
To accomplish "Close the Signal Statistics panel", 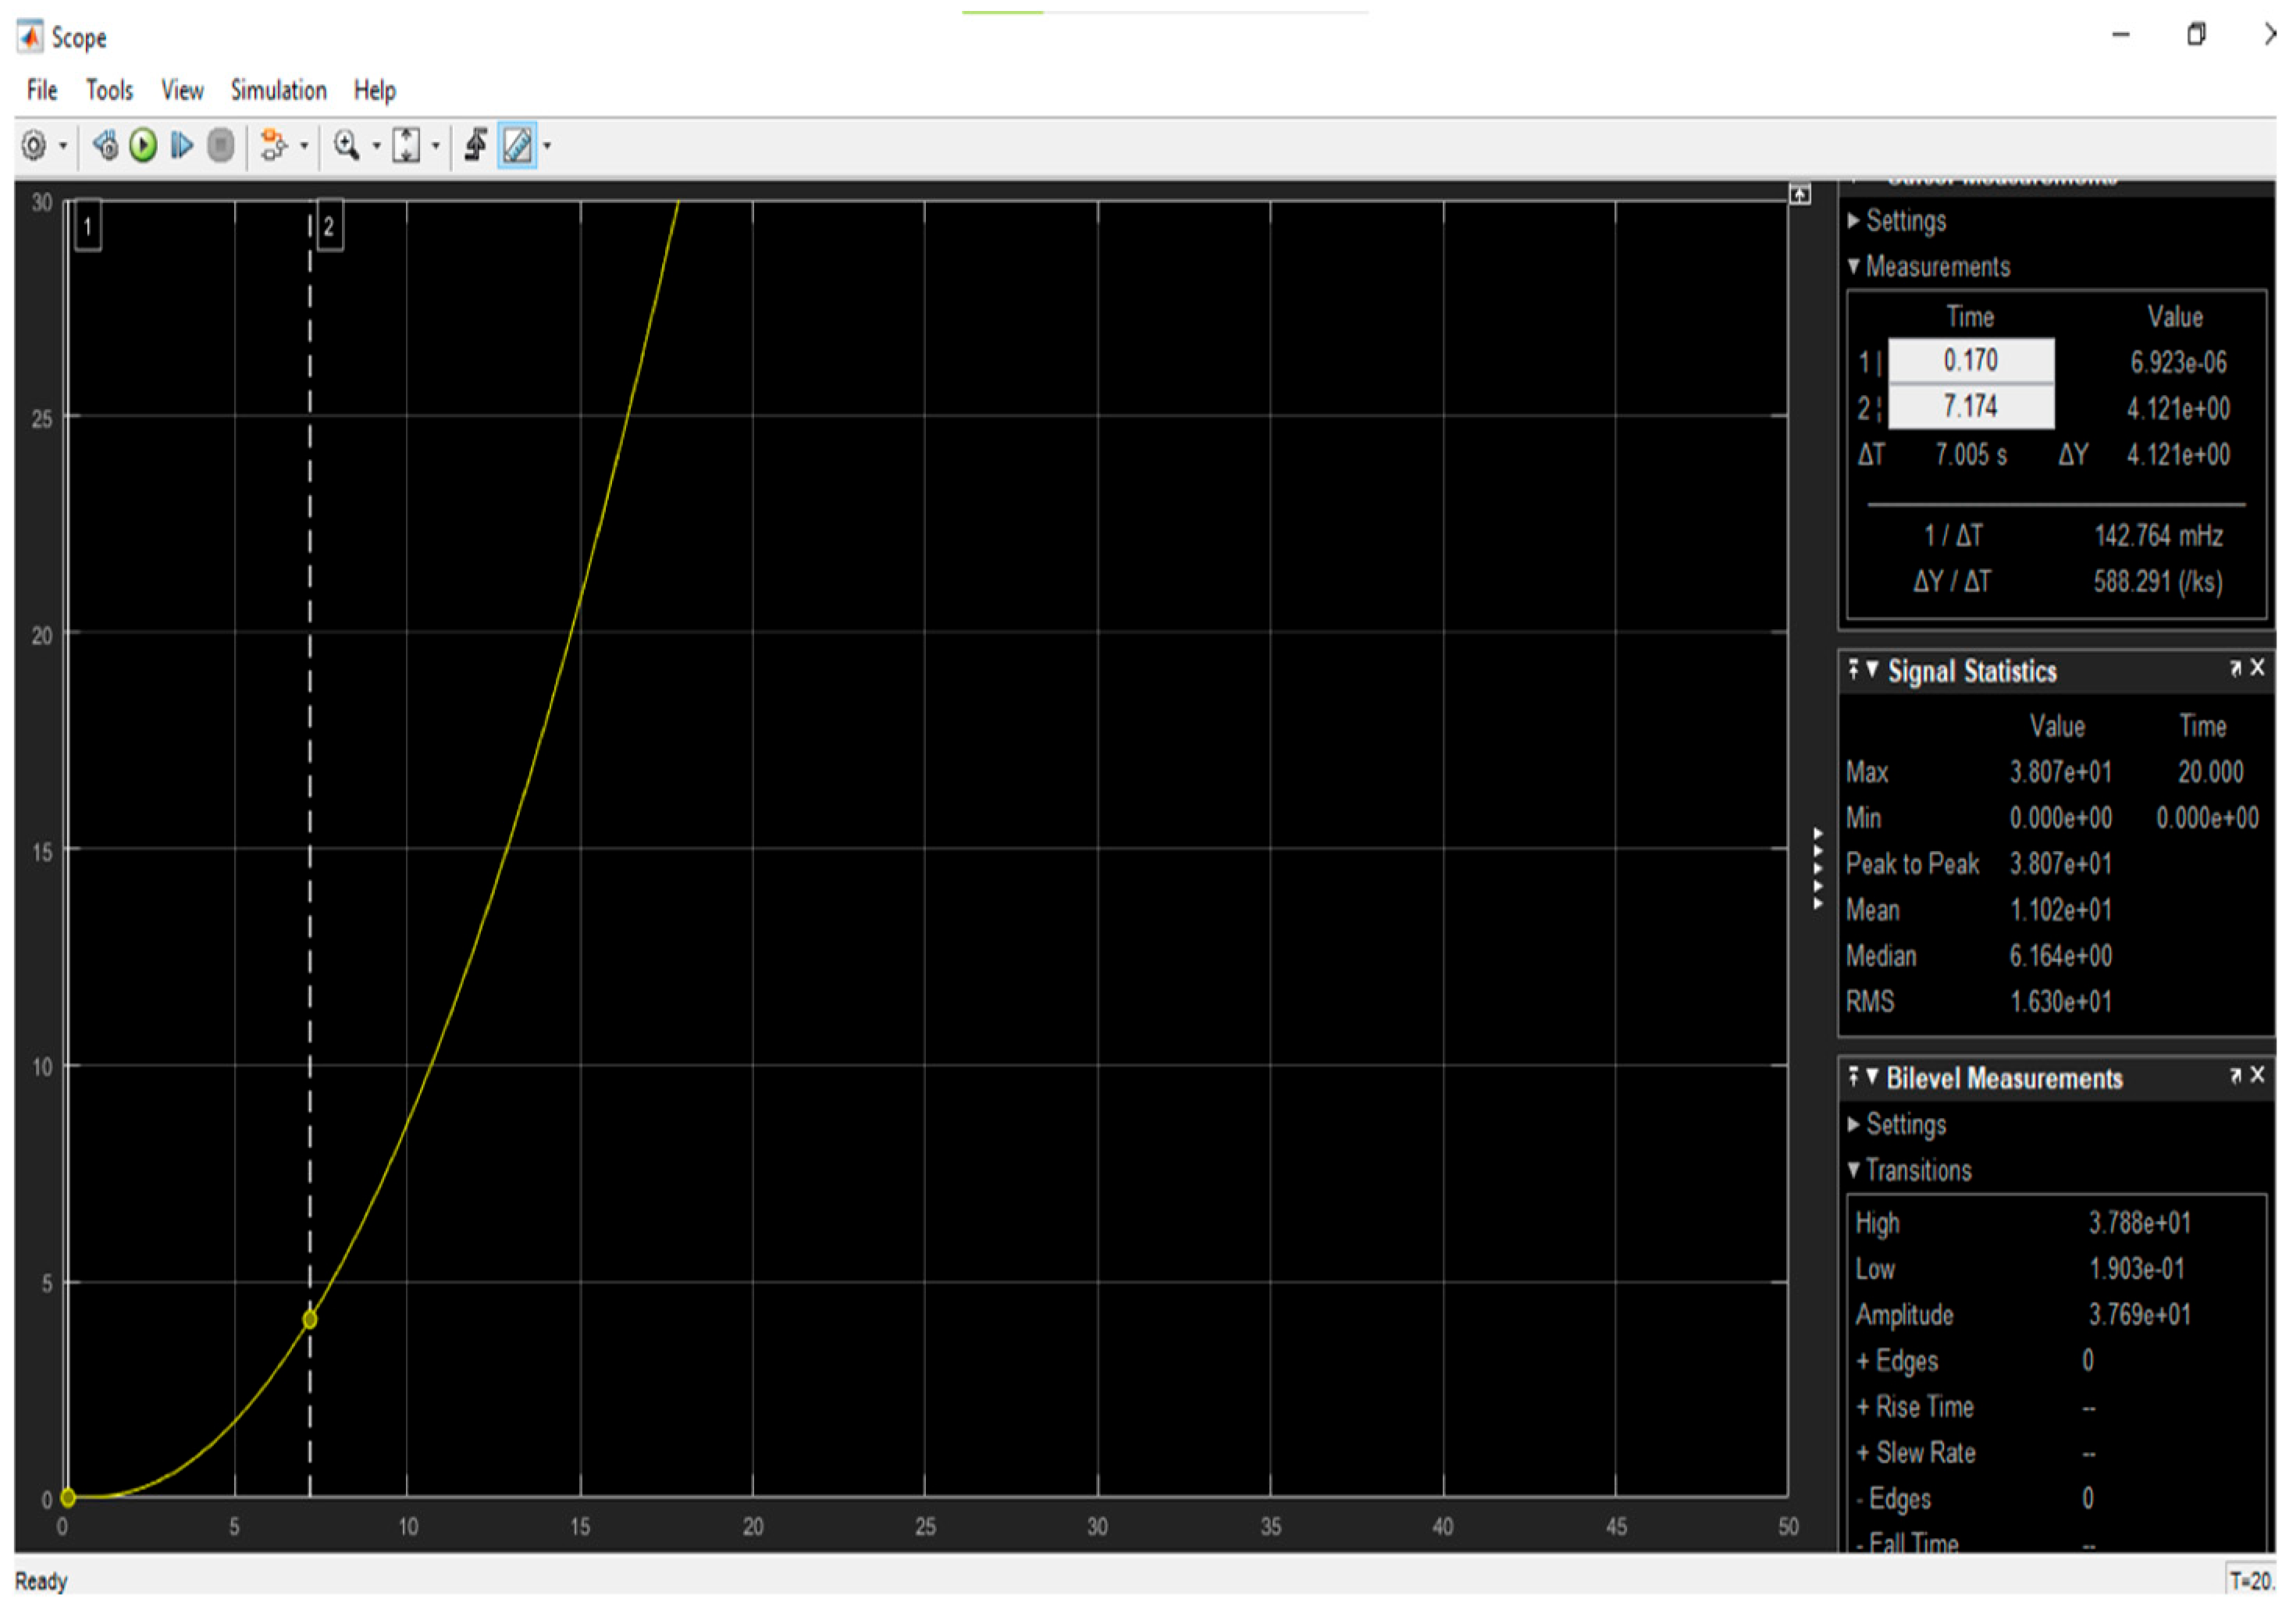I will click(2258, 668).
